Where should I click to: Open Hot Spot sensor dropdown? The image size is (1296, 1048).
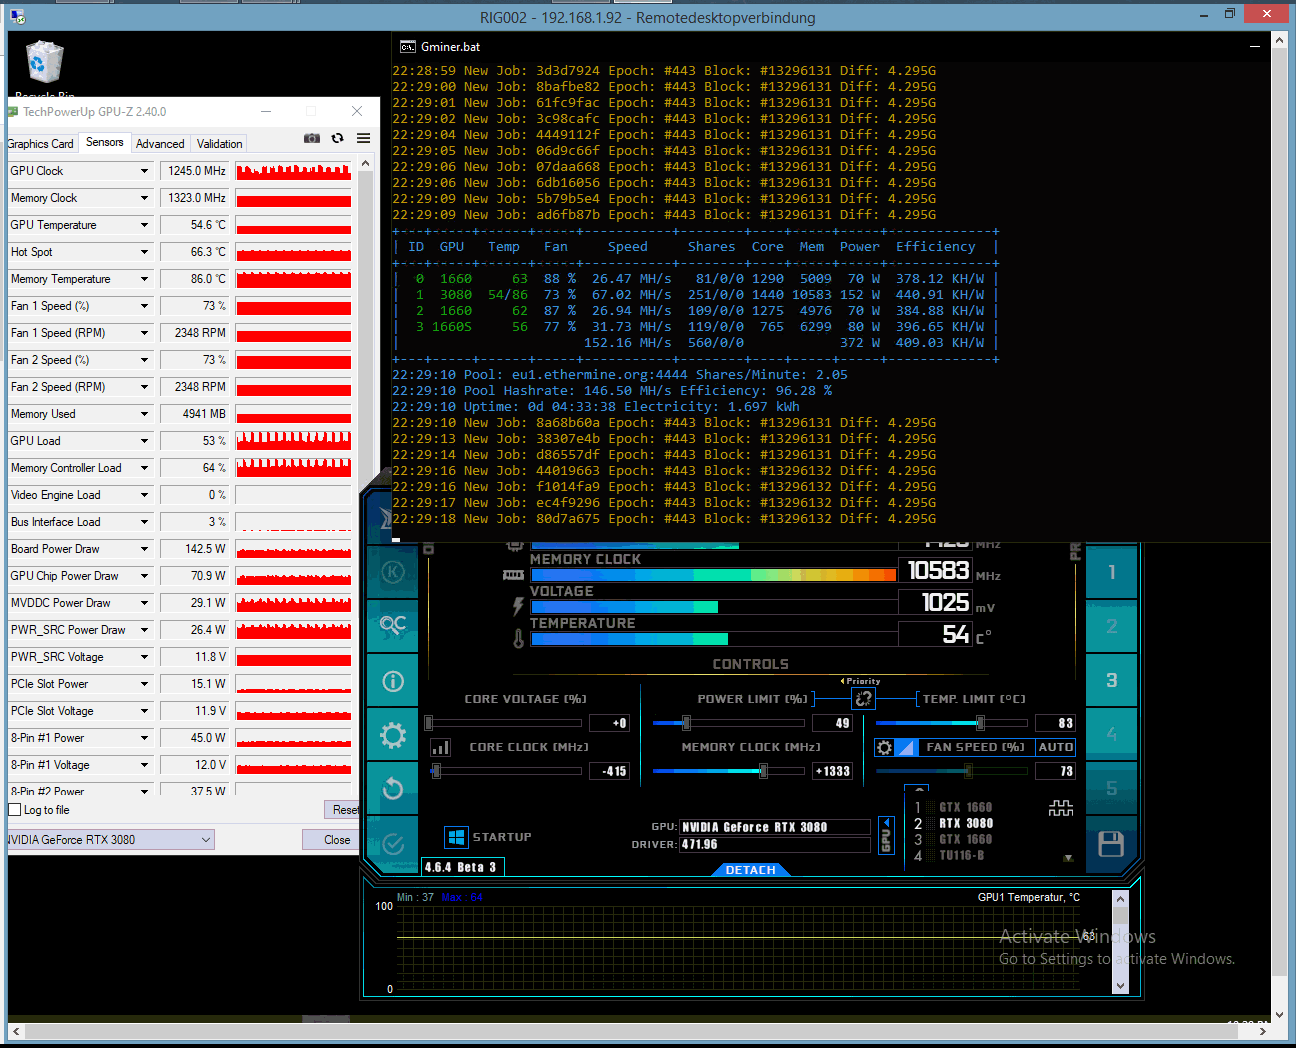(144, 252)
